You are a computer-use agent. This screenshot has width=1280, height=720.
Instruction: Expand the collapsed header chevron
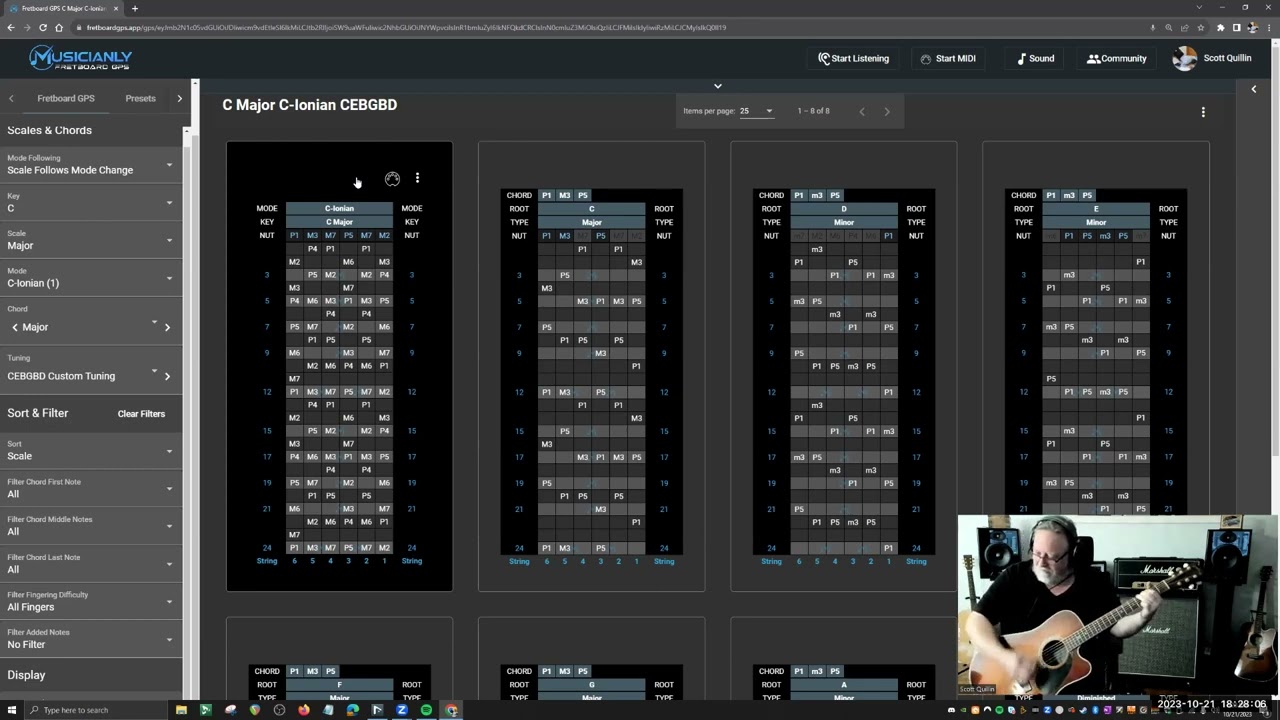coord(717,86)
